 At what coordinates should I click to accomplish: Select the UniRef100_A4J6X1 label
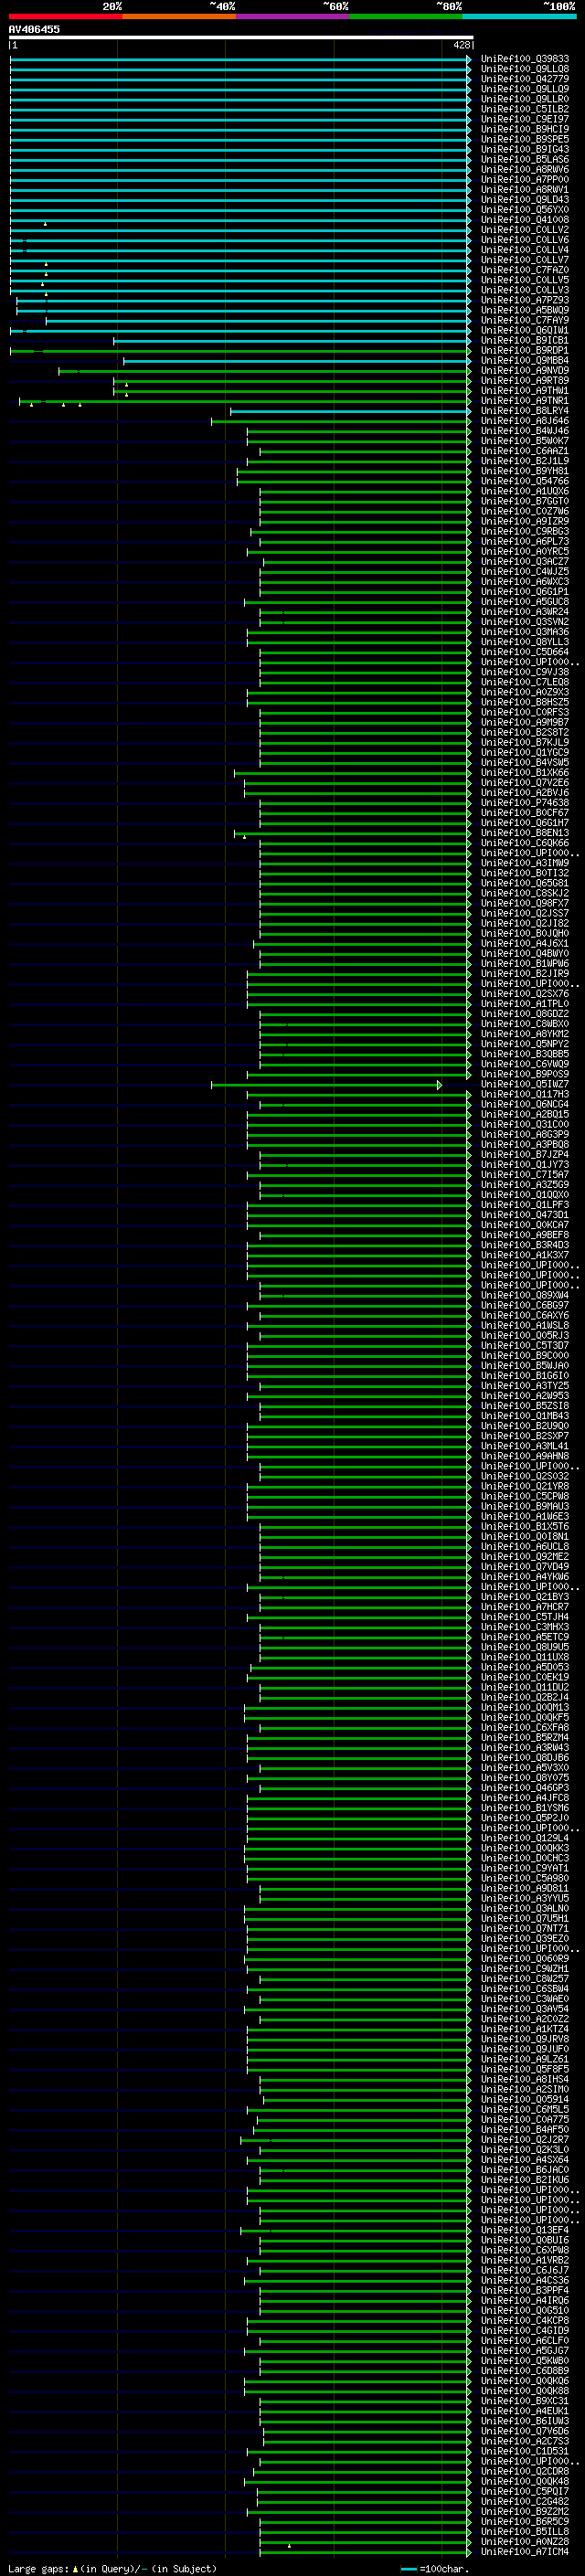pos(525,944)
